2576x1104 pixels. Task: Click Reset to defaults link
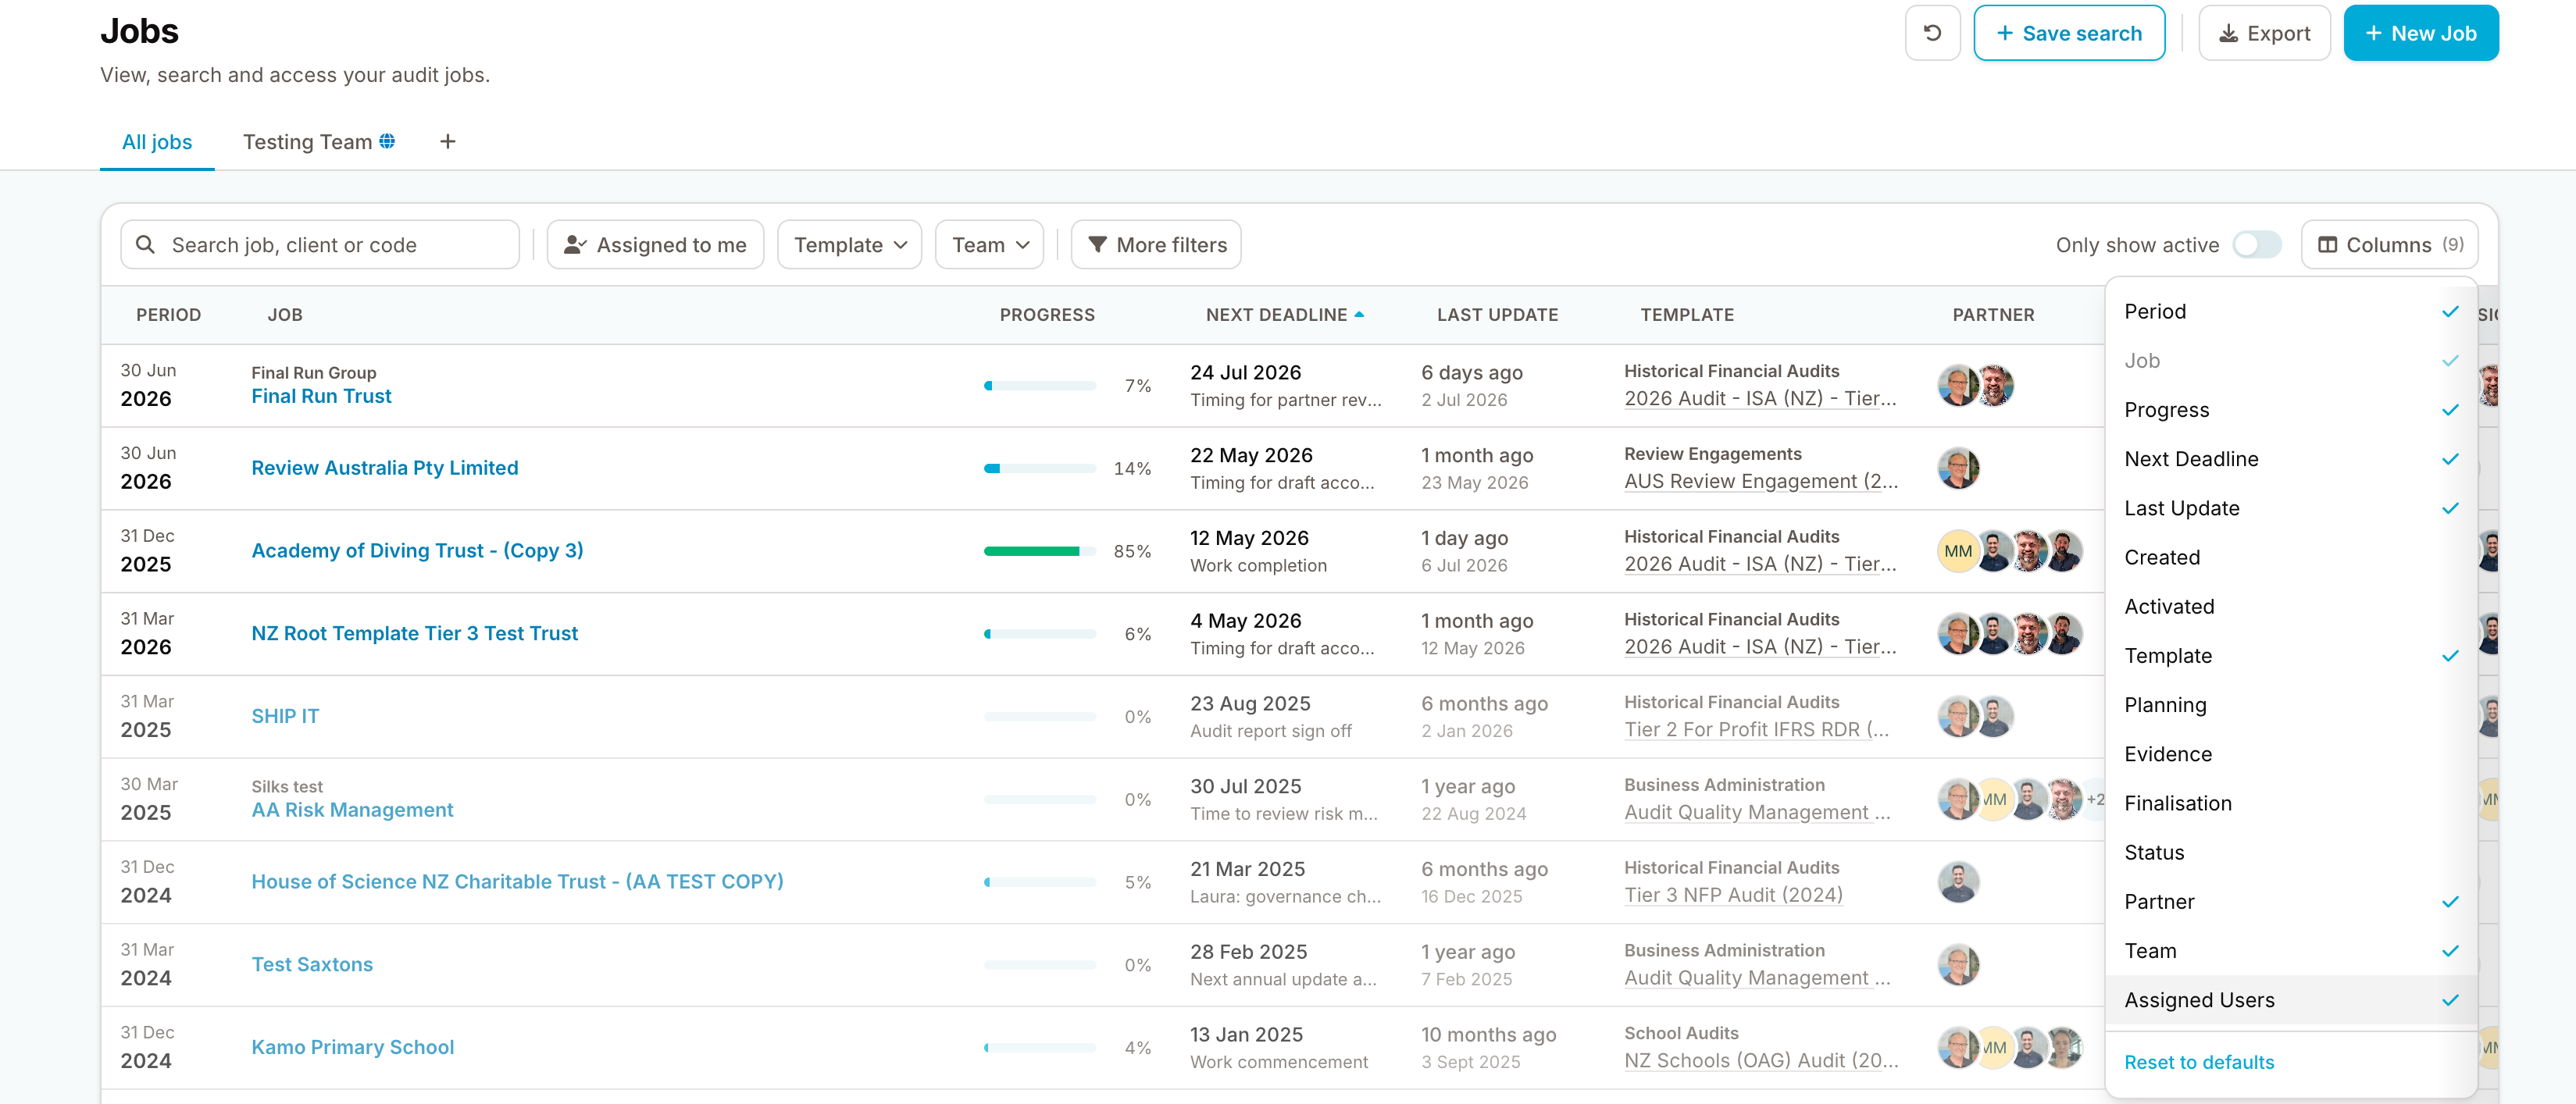tap(2198, 1062)
